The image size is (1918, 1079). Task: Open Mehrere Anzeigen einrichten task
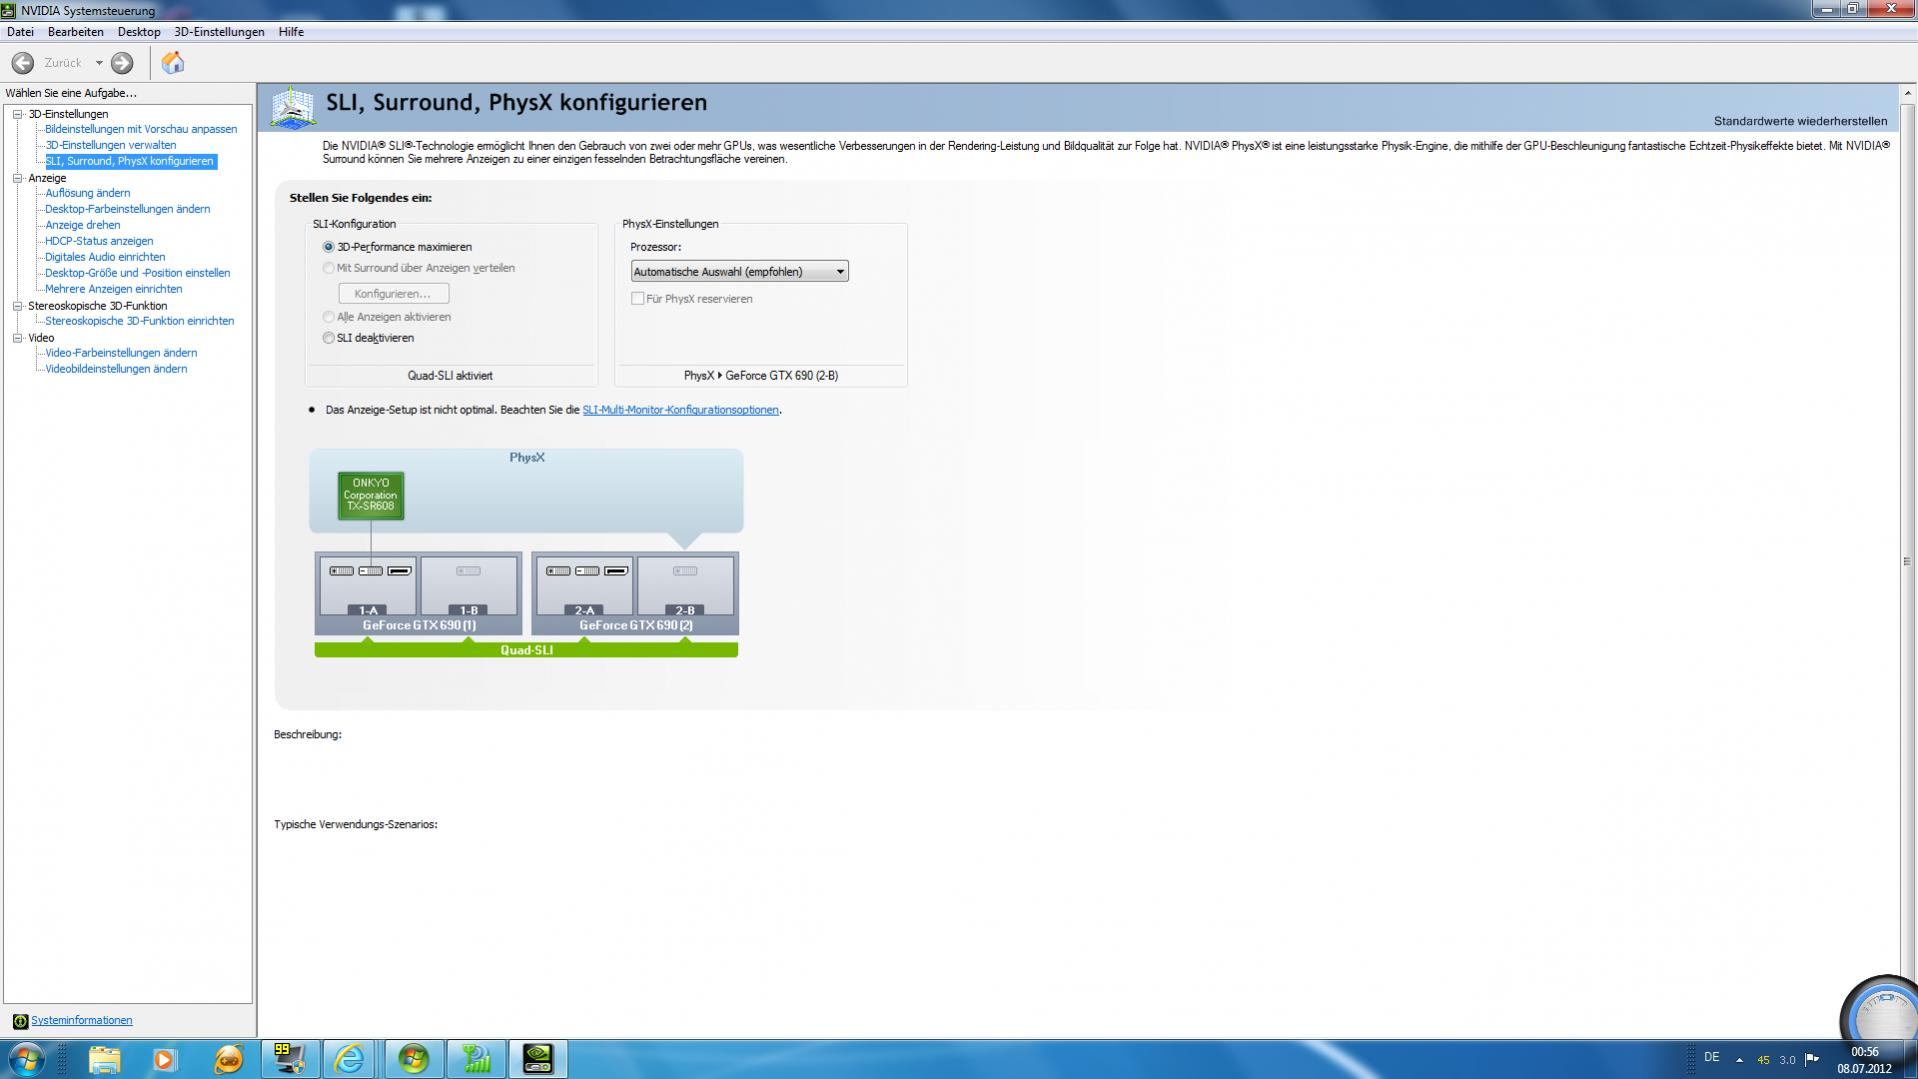pyautogui.click(x=113, y=289)
